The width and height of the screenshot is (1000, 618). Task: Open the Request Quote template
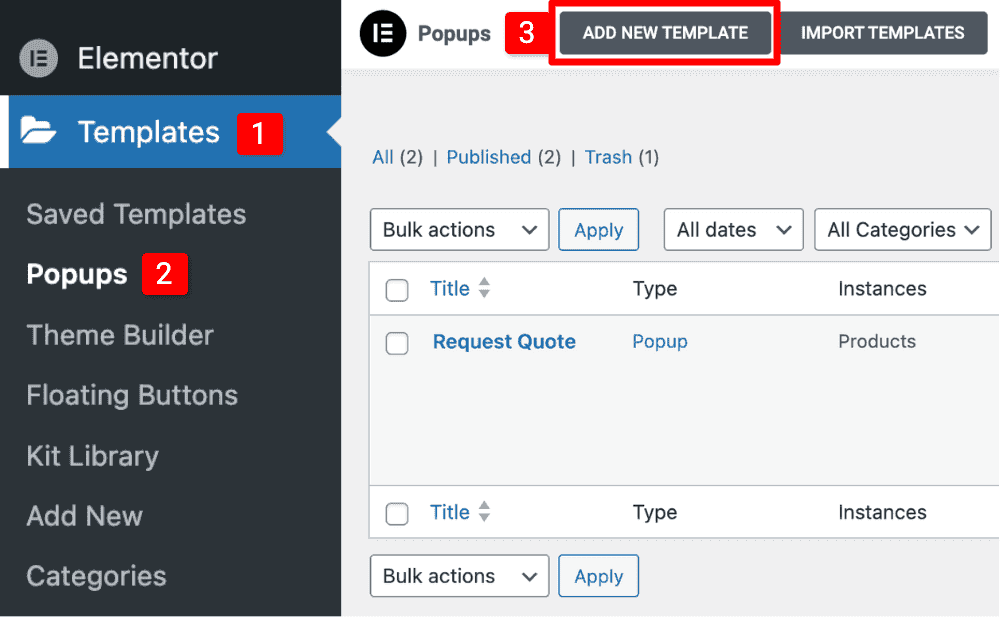[x=504, y=342]
